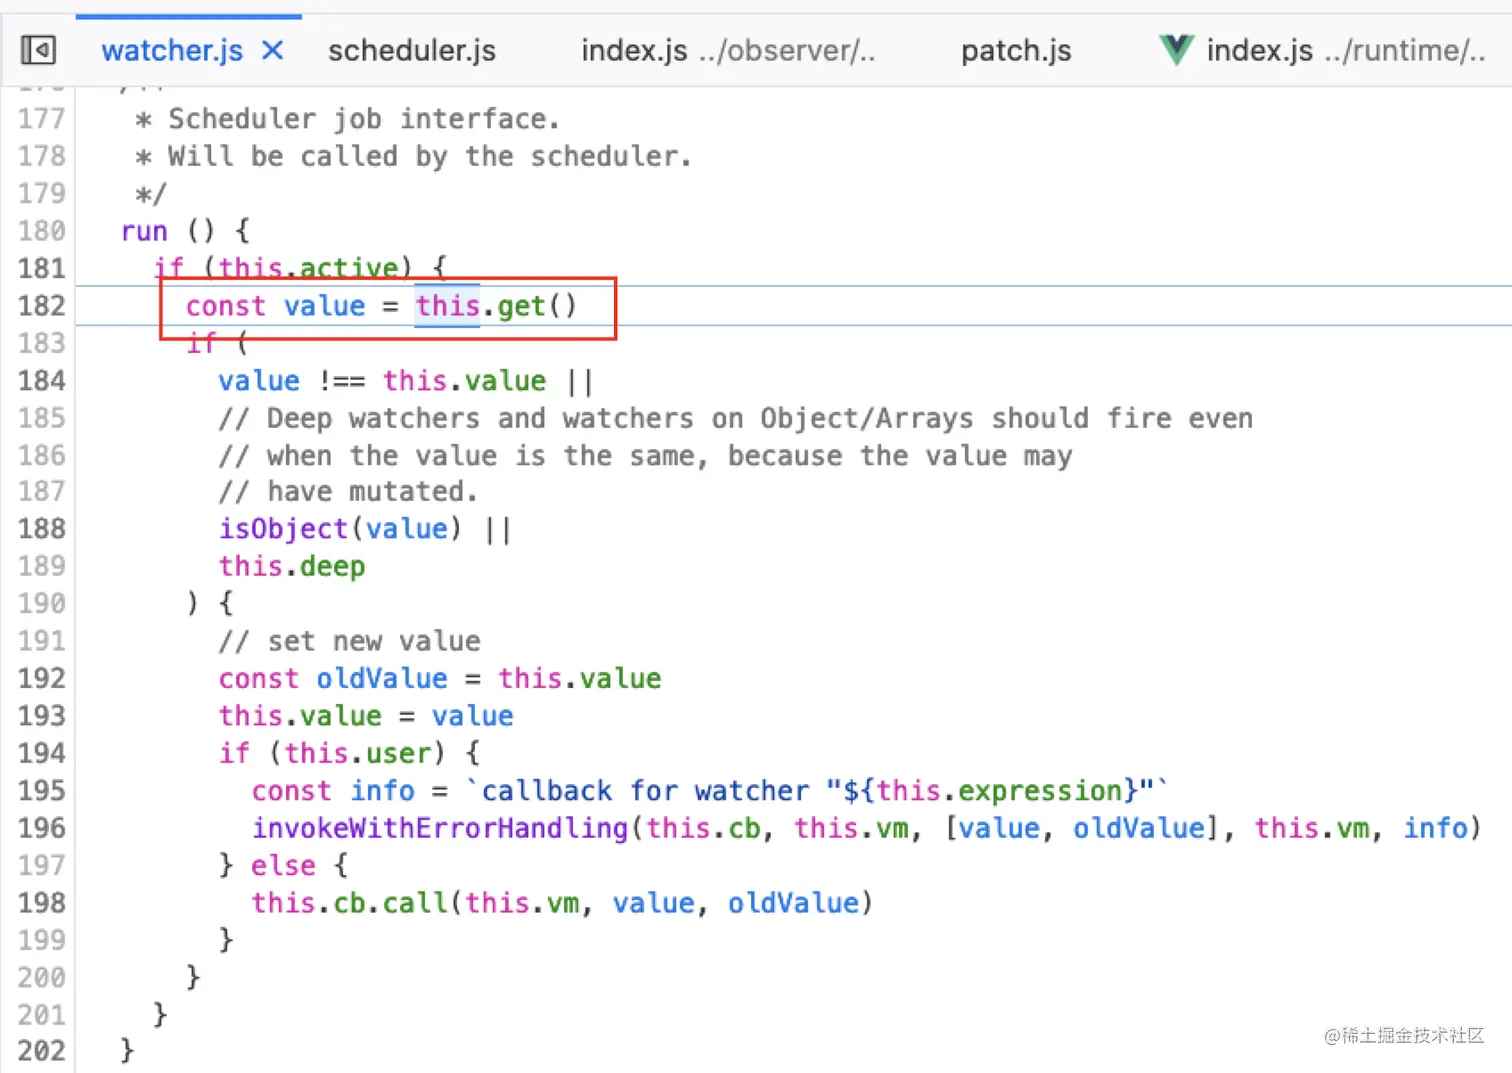Switch to the patch.js tab
Screen dimensions: 1512x1073
1016,50
